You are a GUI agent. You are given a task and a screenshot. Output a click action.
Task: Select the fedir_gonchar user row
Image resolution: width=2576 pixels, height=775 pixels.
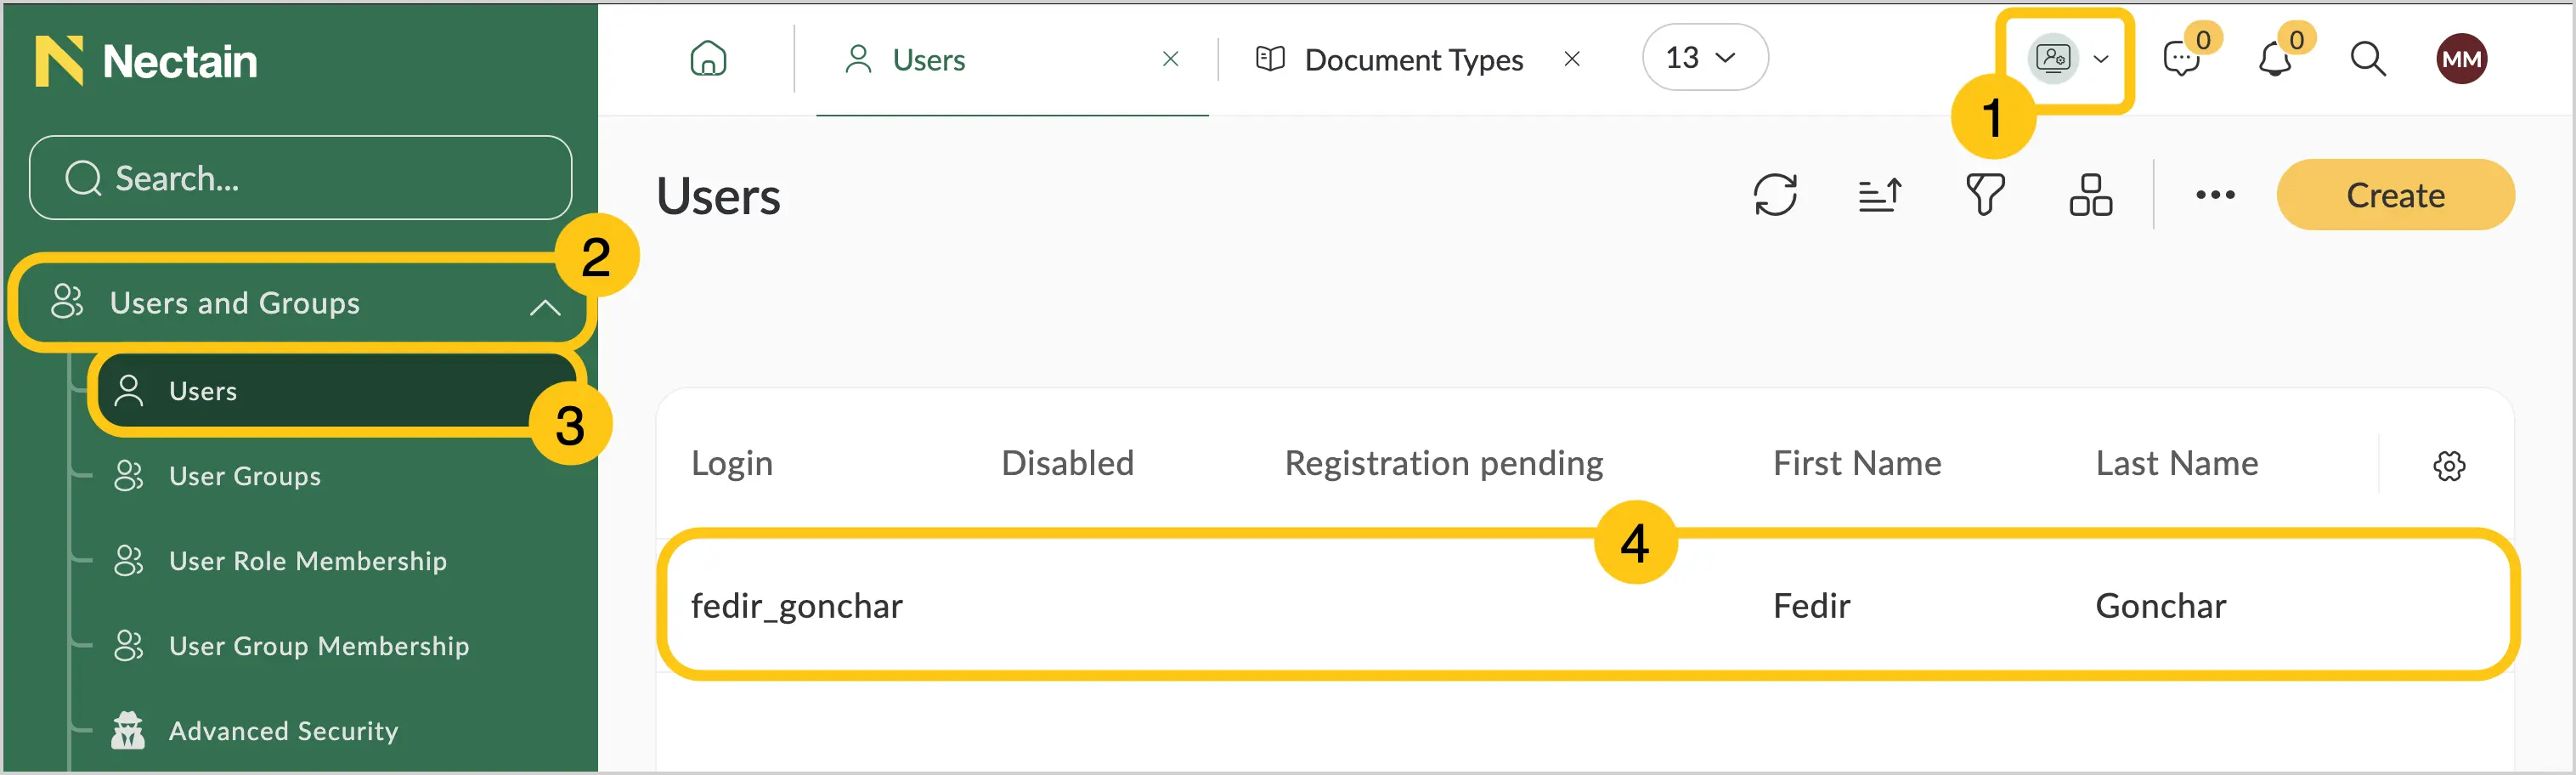(x=1585, y=606)
